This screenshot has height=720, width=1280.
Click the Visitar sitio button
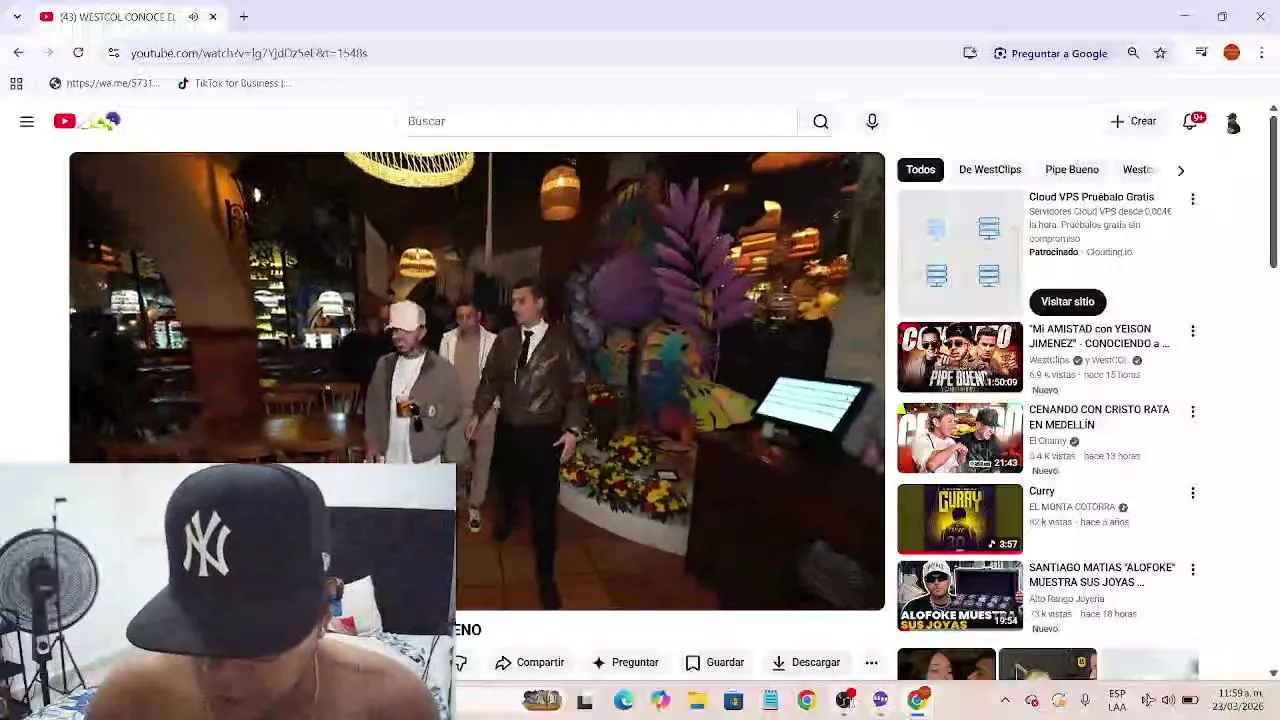pos(1068,302)
